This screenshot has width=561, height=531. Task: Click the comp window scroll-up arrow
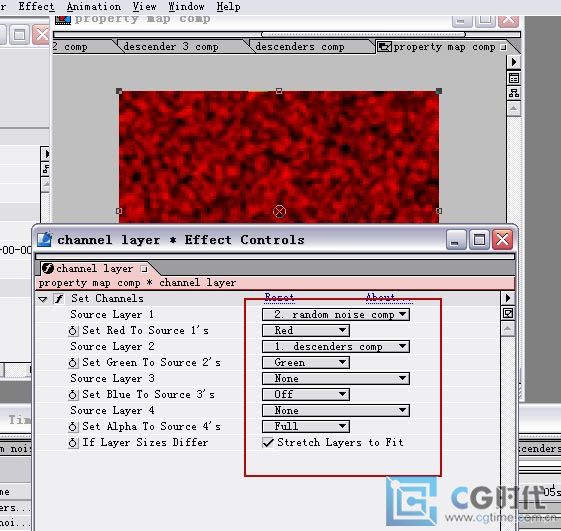coord(514,108)
